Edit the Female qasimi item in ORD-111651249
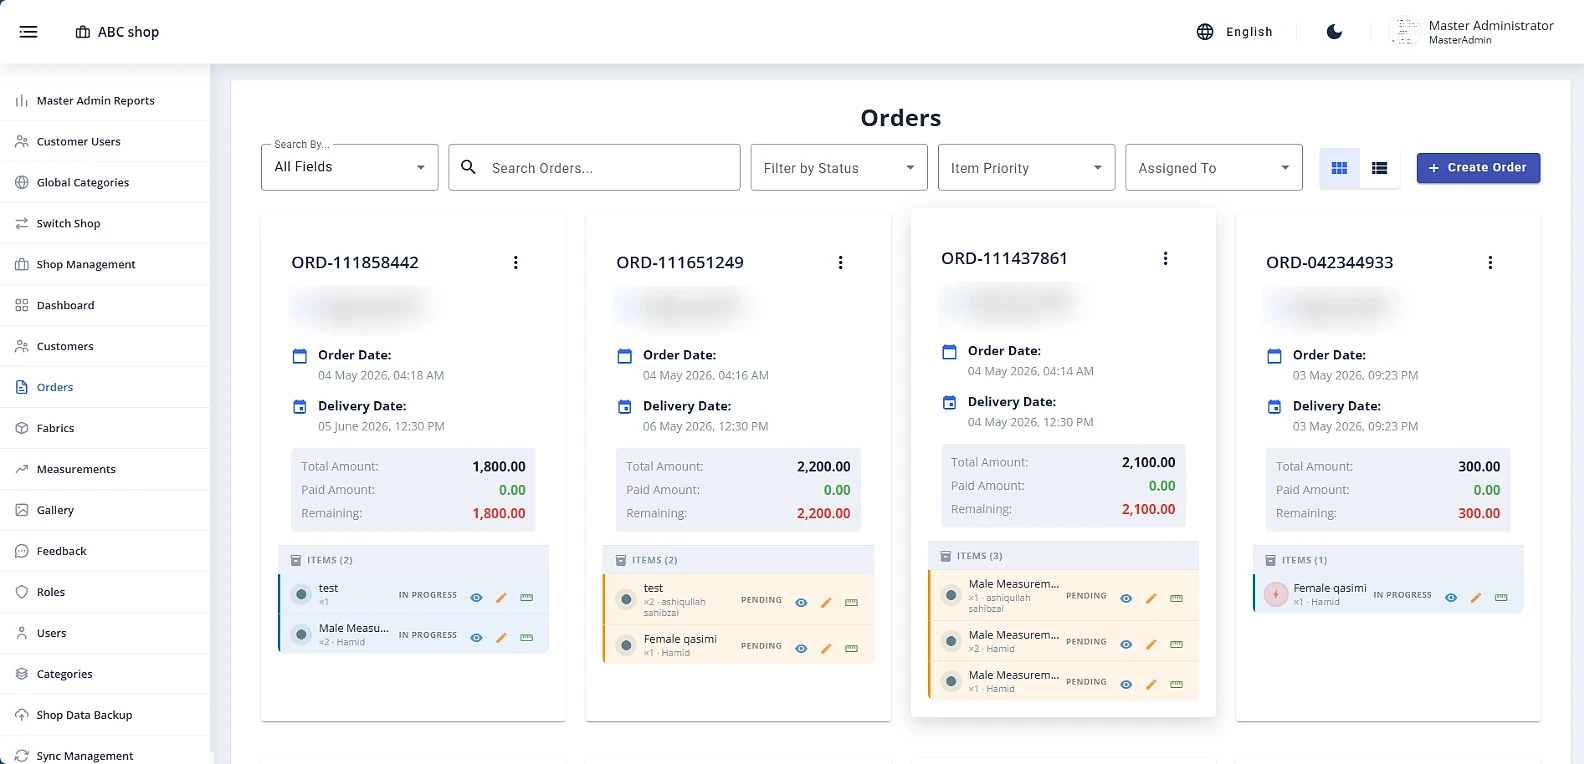This screenshot has height=764, width=1584. coord(826,648)
